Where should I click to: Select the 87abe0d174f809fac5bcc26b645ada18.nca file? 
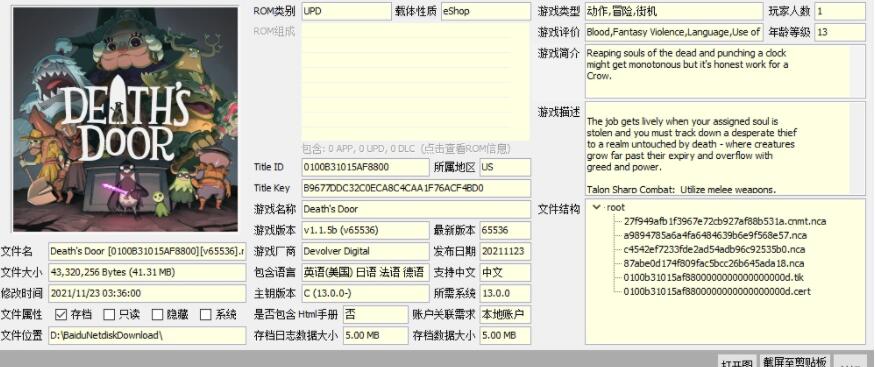pyautogui.click(x=713, y=263)
